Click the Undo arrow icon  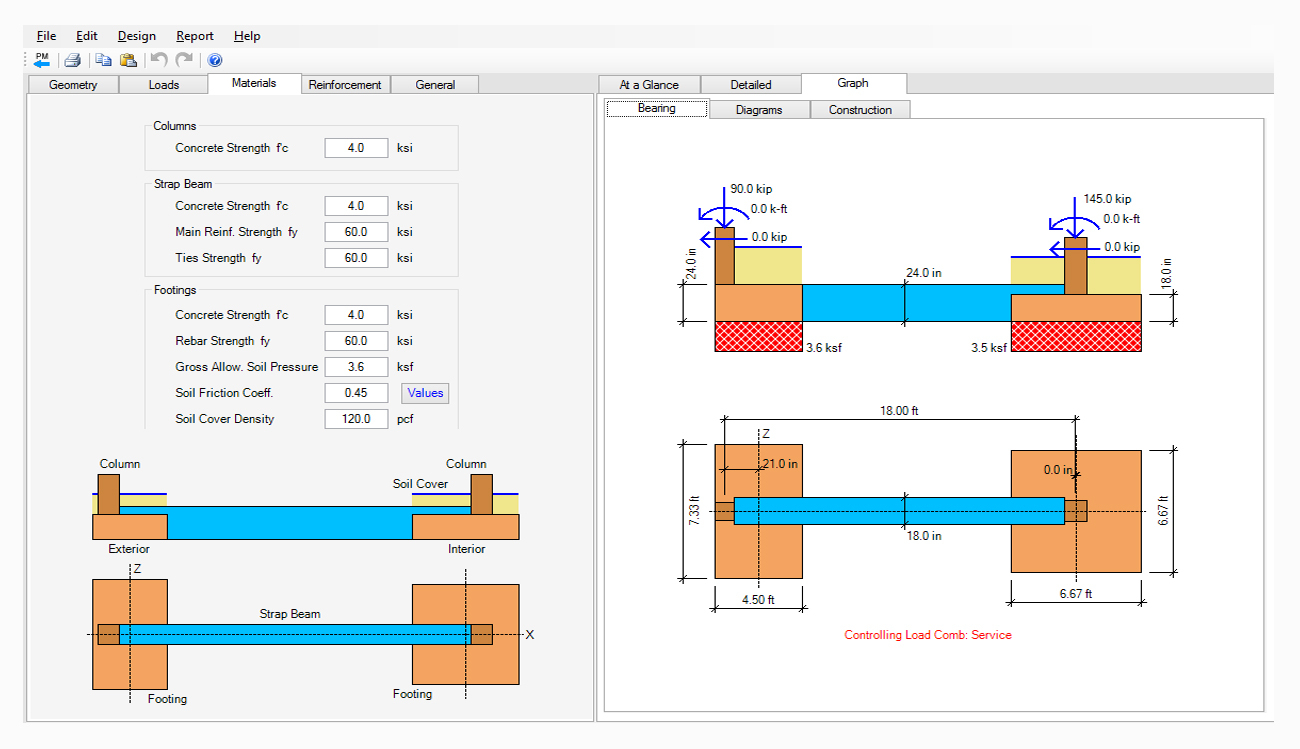(x=159, y=60)
